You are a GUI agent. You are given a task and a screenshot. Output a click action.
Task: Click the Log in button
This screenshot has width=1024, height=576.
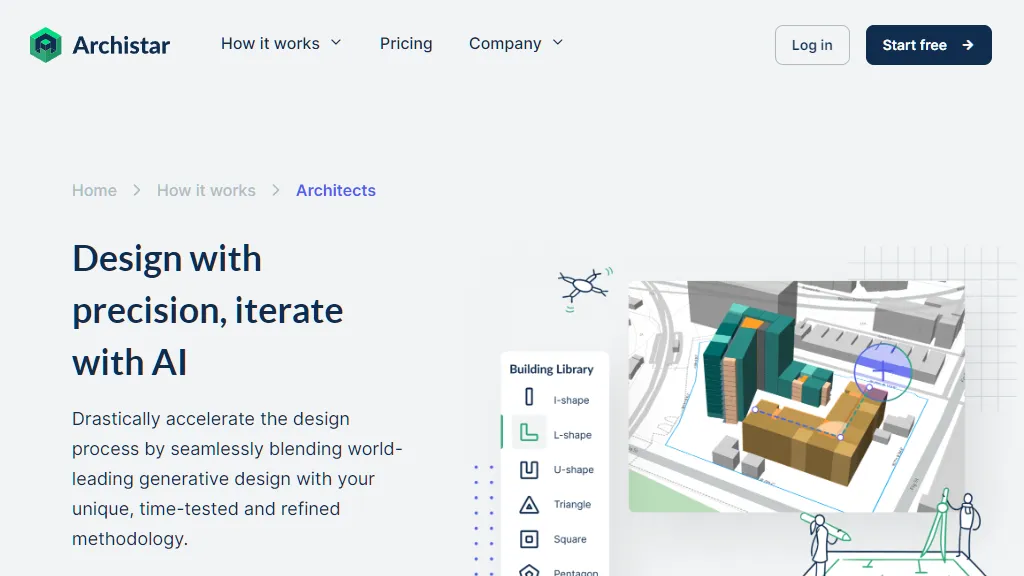pos(812,45)
